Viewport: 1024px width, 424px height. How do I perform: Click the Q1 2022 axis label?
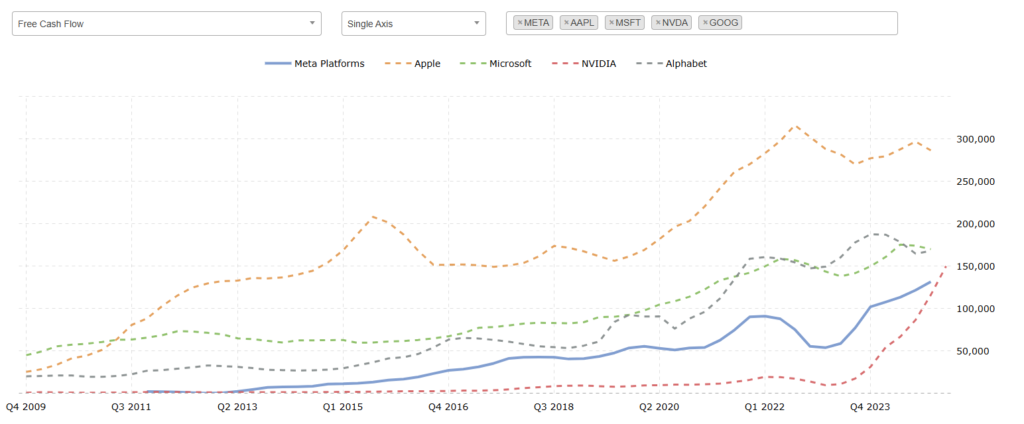click(765, 407)
